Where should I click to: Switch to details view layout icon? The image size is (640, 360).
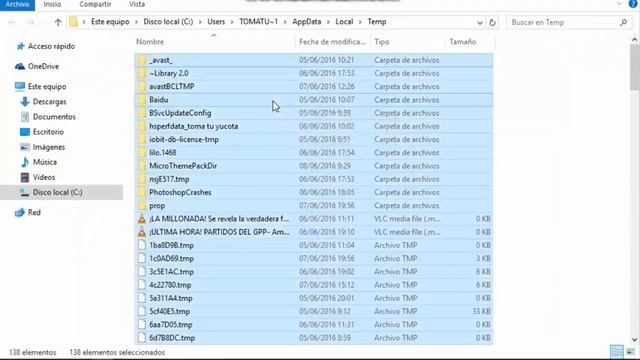(617, 351)
